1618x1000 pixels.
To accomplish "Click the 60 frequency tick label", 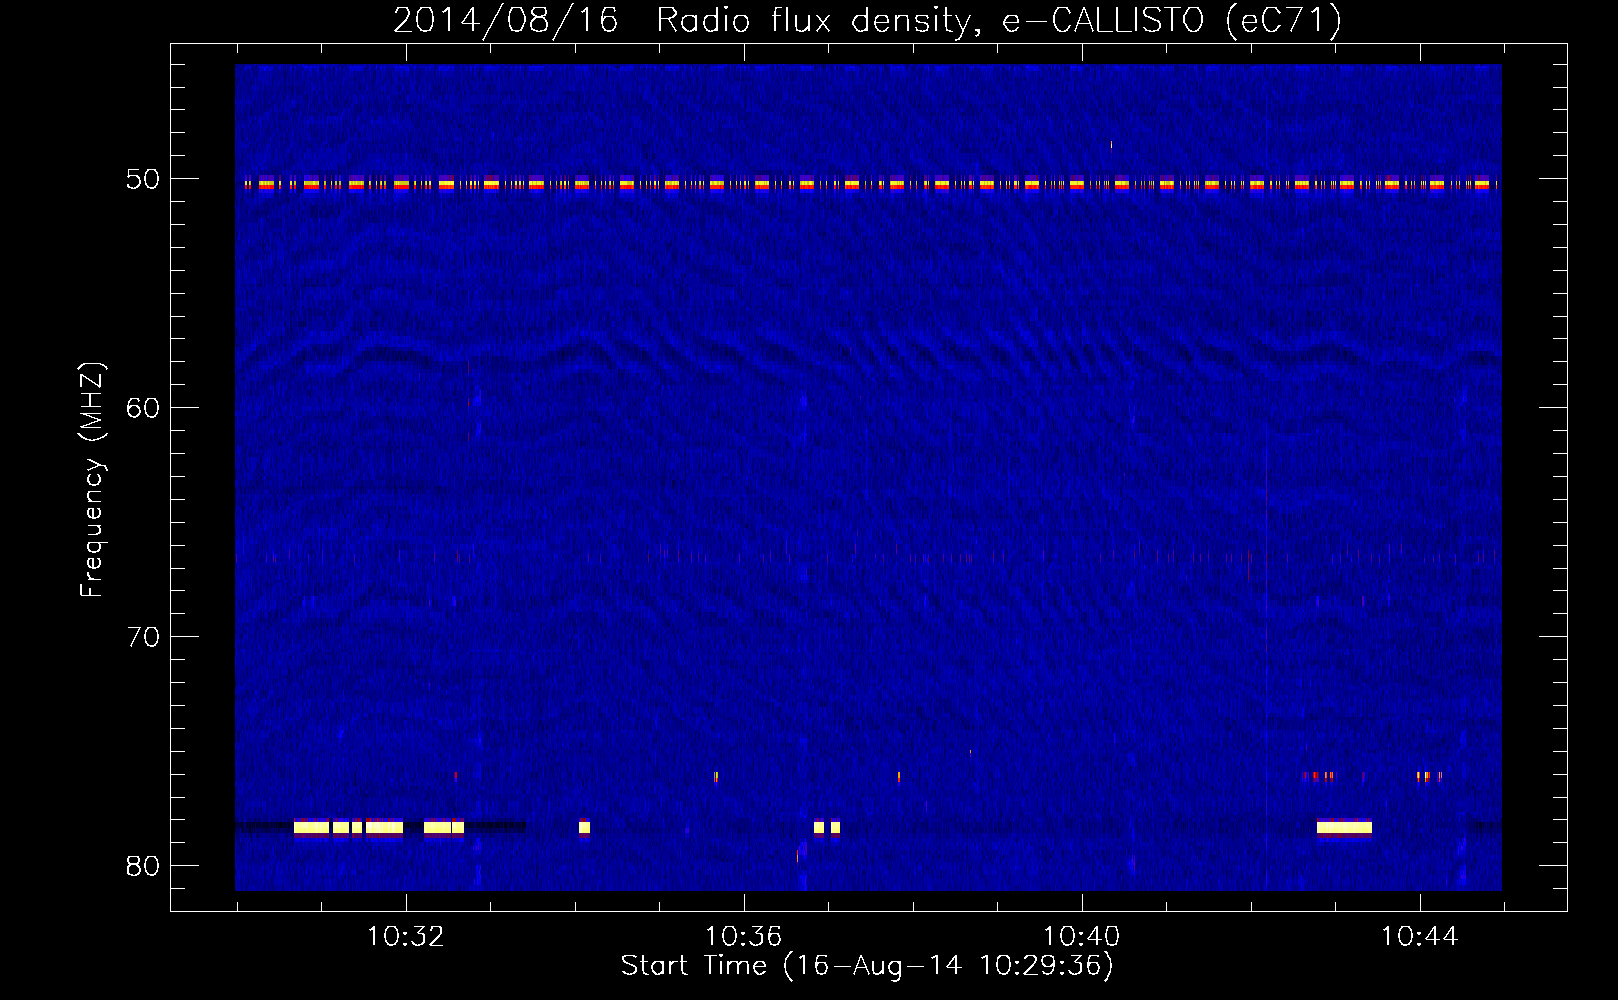I will [x=143, y=408].
